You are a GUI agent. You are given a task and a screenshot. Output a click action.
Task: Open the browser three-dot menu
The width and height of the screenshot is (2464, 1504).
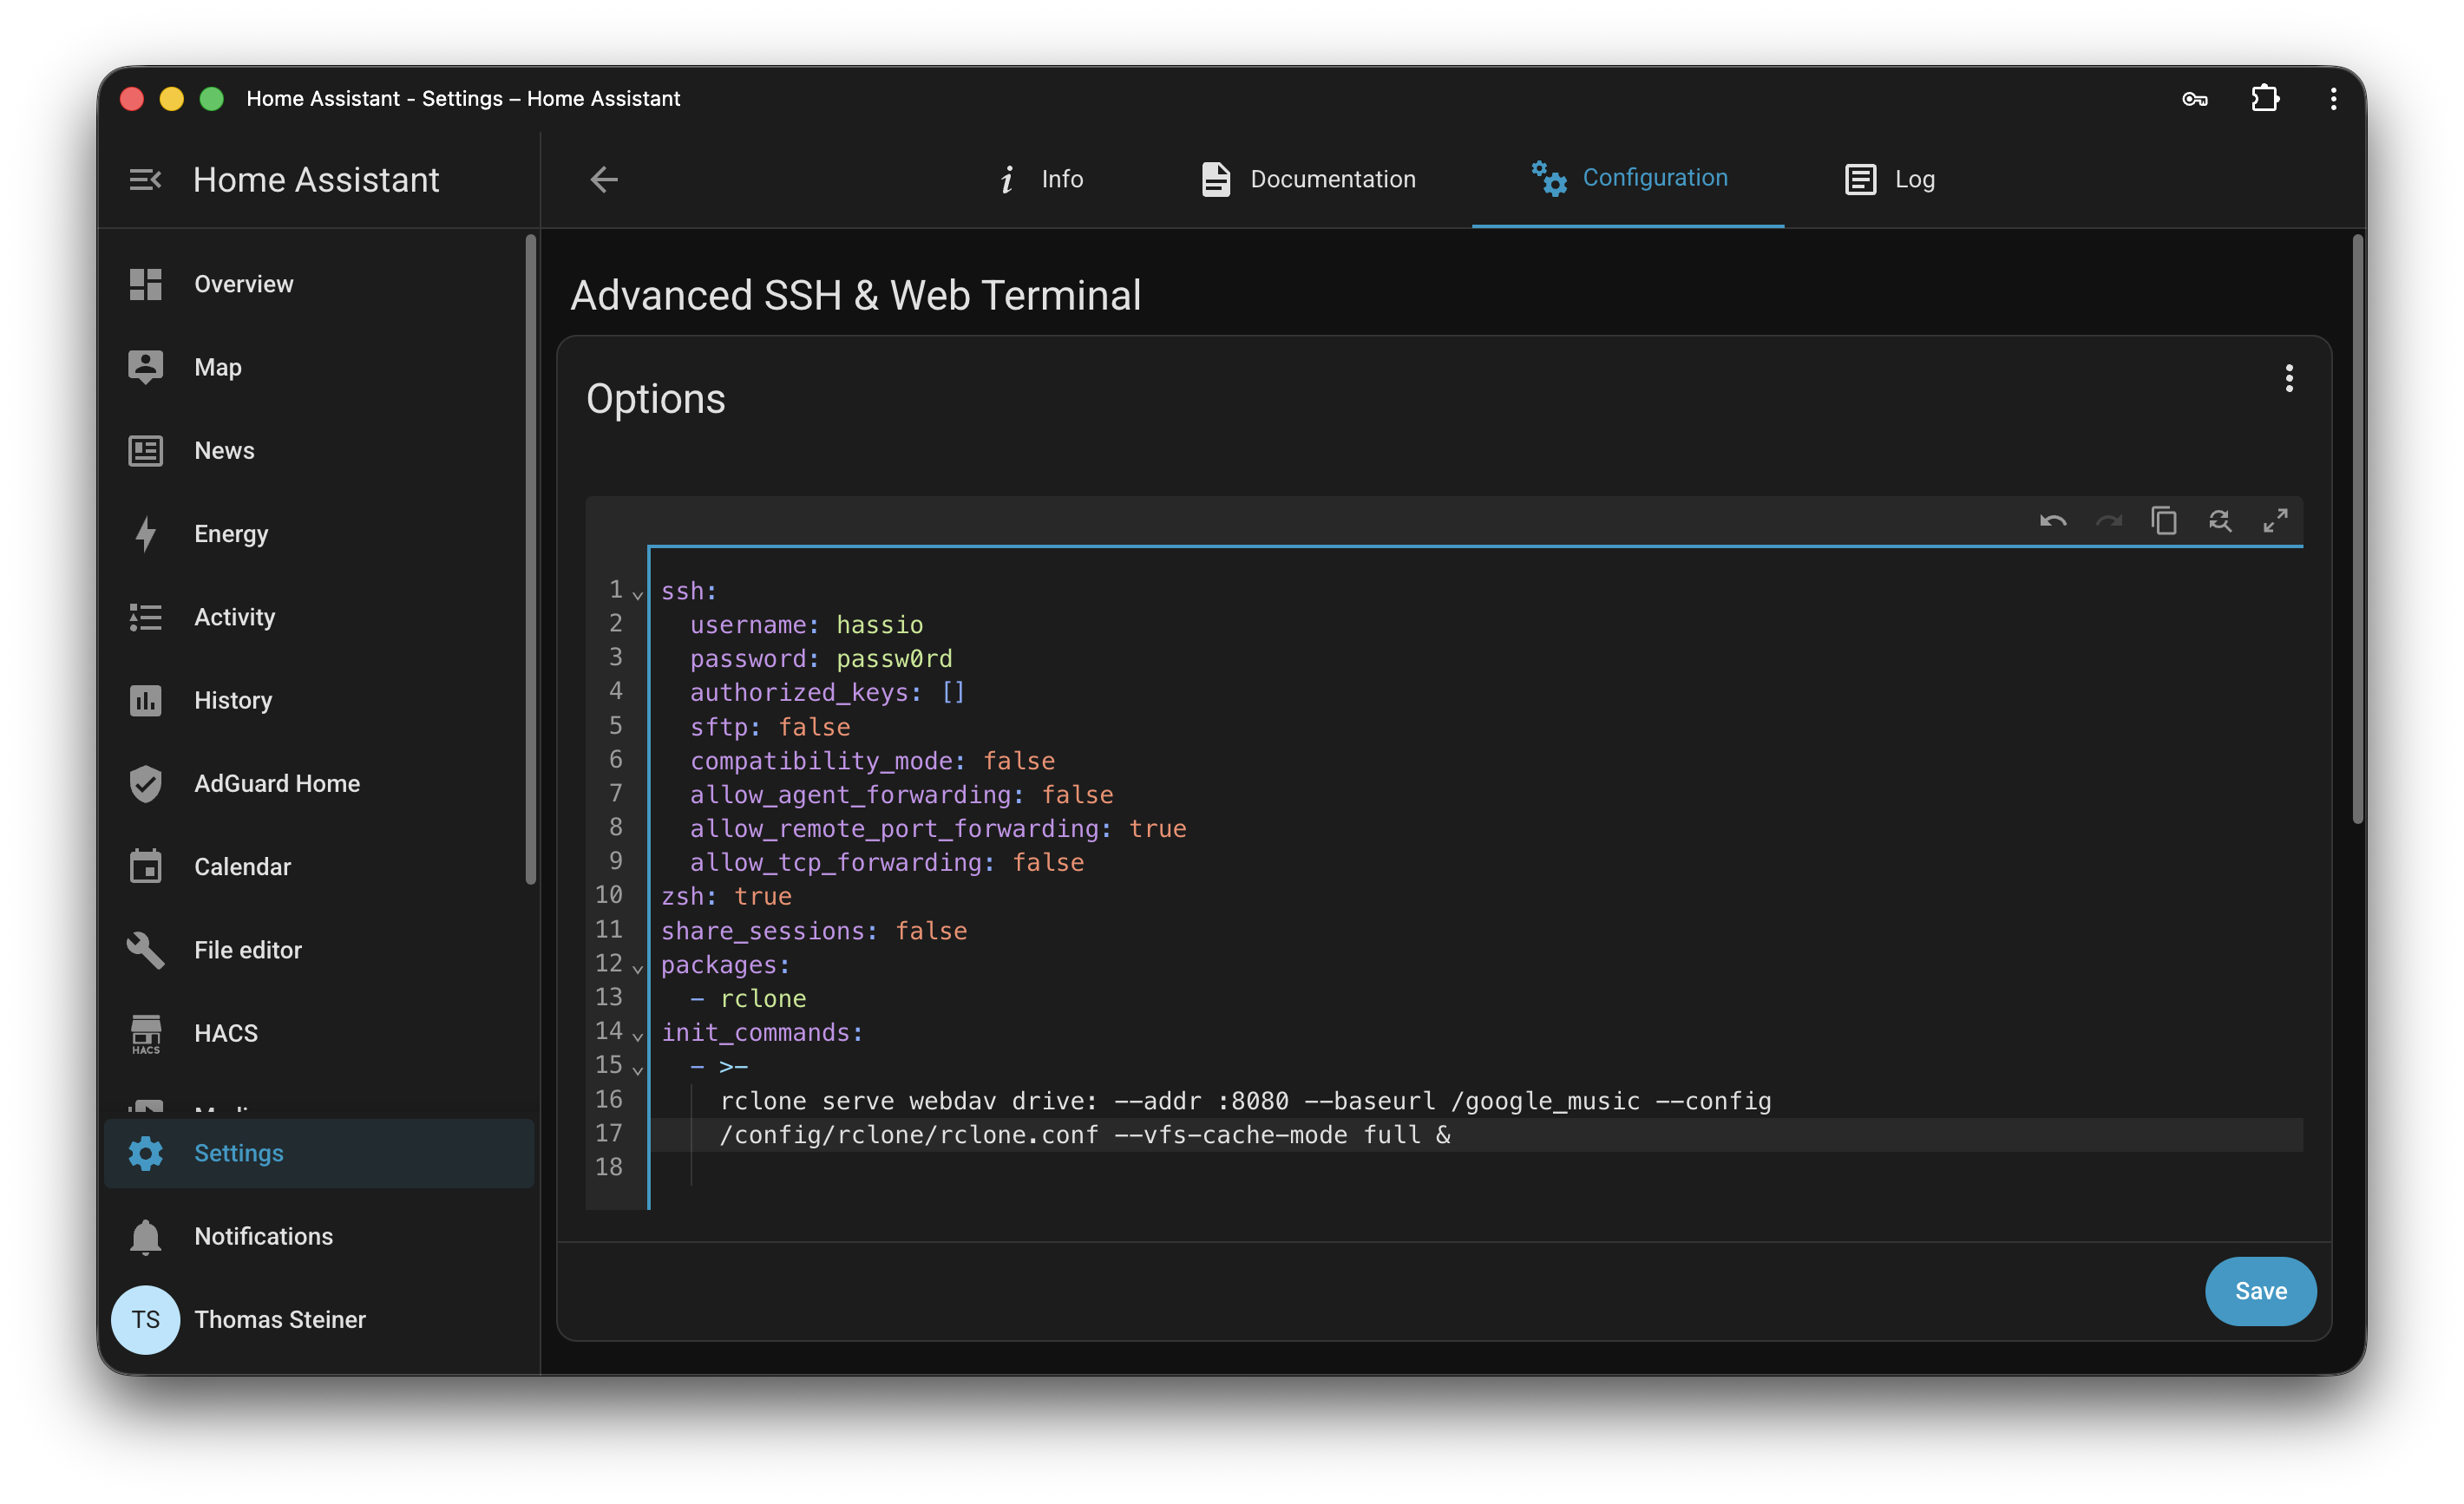coord(2333,99)
